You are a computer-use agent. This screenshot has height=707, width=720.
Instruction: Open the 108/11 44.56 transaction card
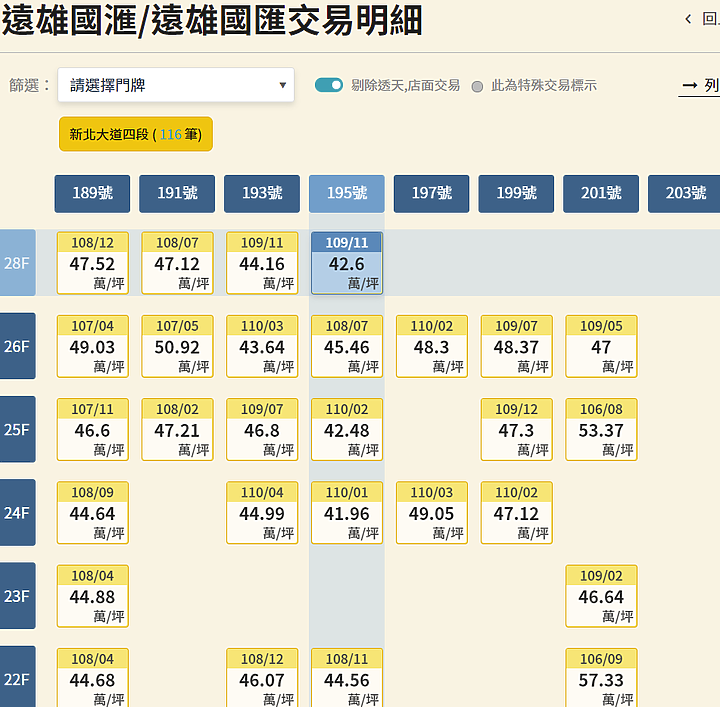[347, 678]
